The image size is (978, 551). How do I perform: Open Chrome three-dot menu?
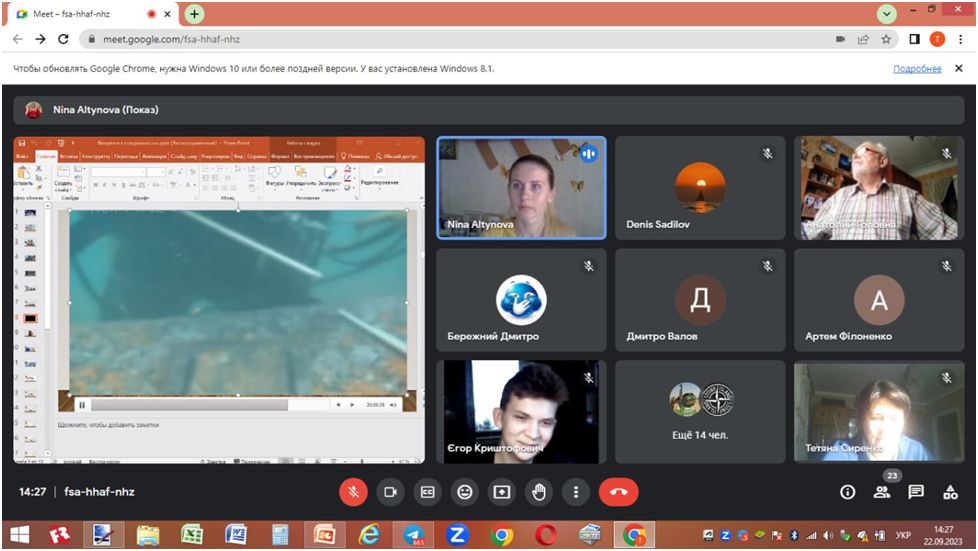point(961,39)
